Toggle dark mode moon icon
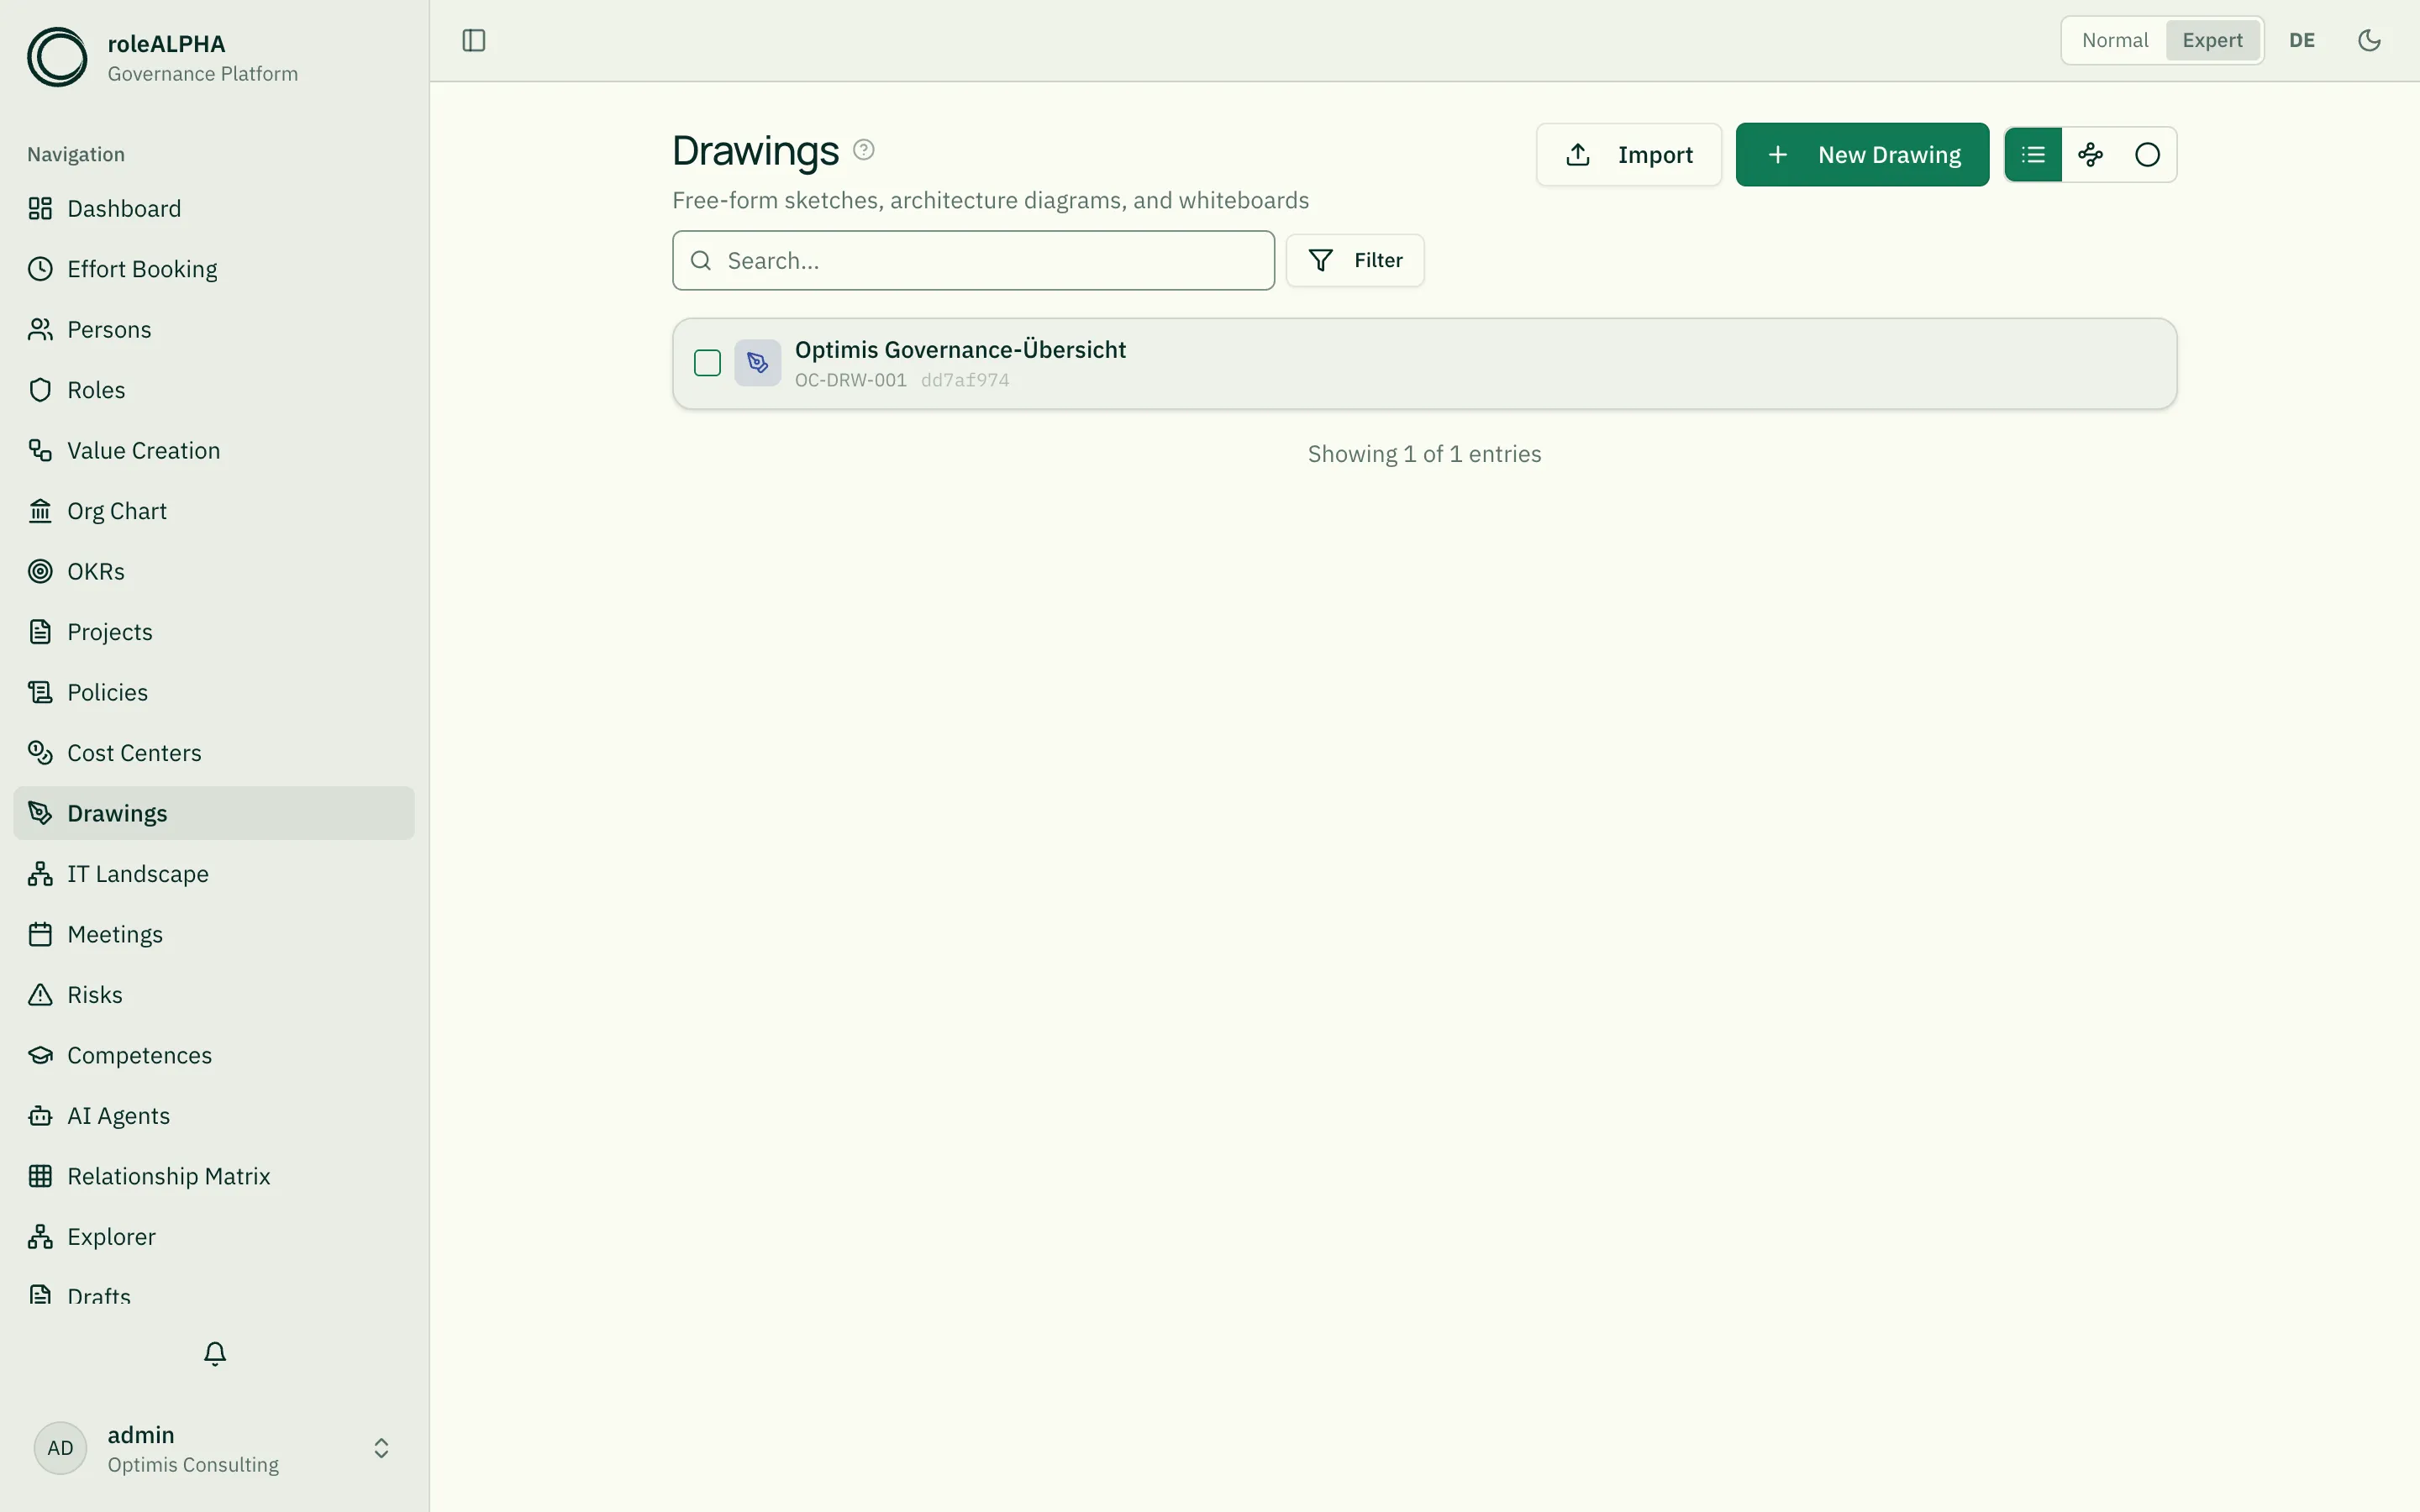The image size is (2420, 1512). coord(2369,40)
